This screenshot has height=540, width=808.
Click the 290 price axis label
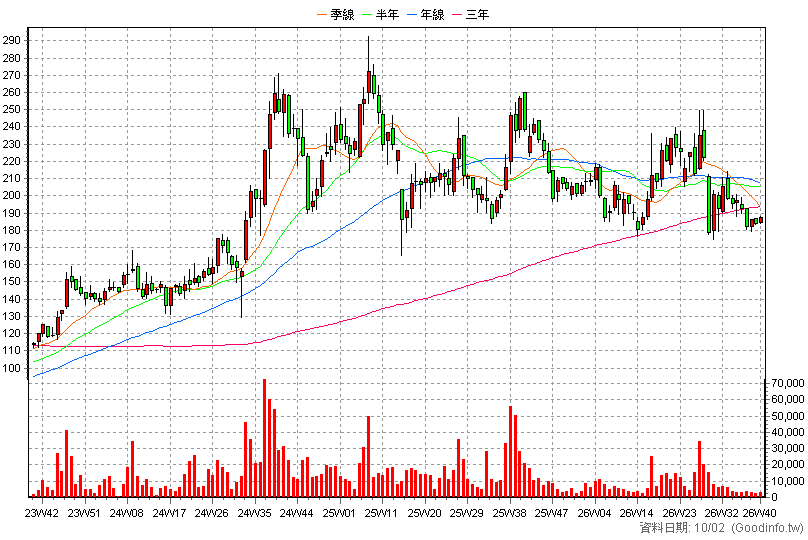(11, 41)
